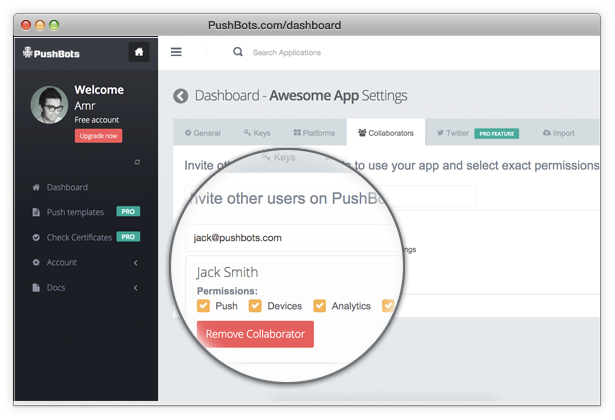Viewport: 615px width, 420px height.
Task: Toggle the Devices permission checkbox
Action: point(255,305)
